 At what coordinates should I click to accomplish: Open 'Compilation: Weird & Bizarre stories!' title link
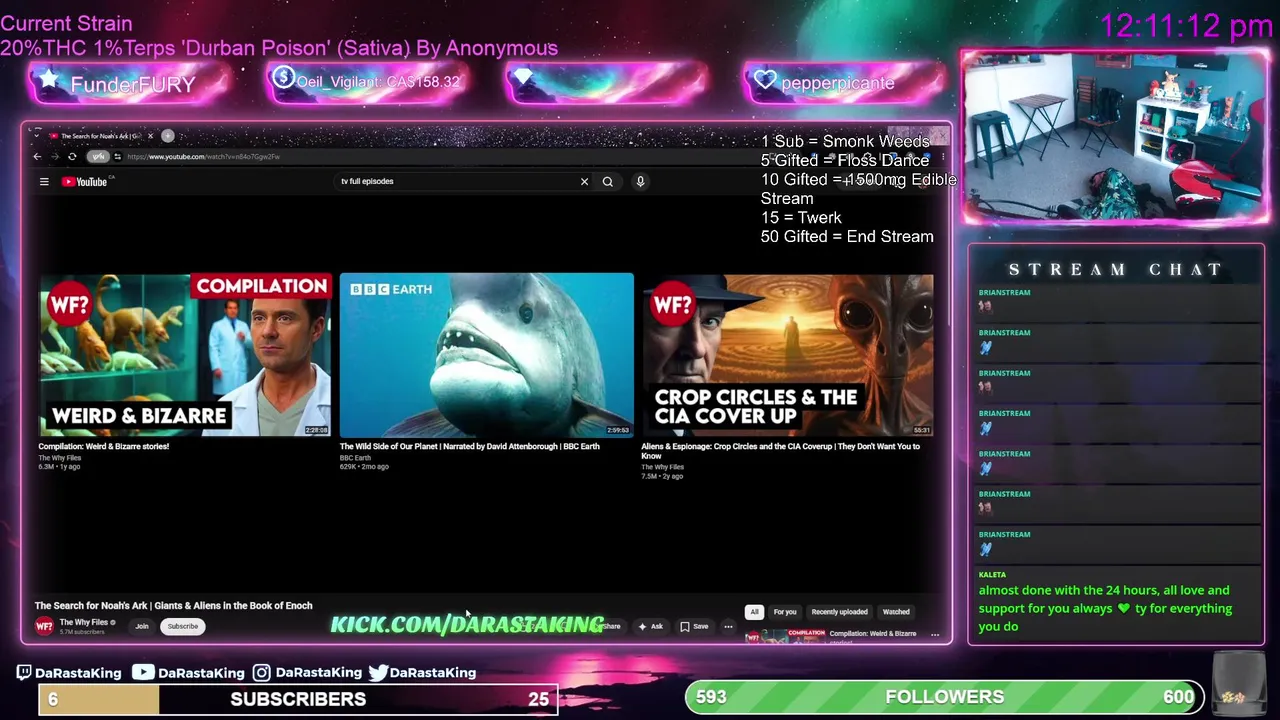[x=104, y=446]
